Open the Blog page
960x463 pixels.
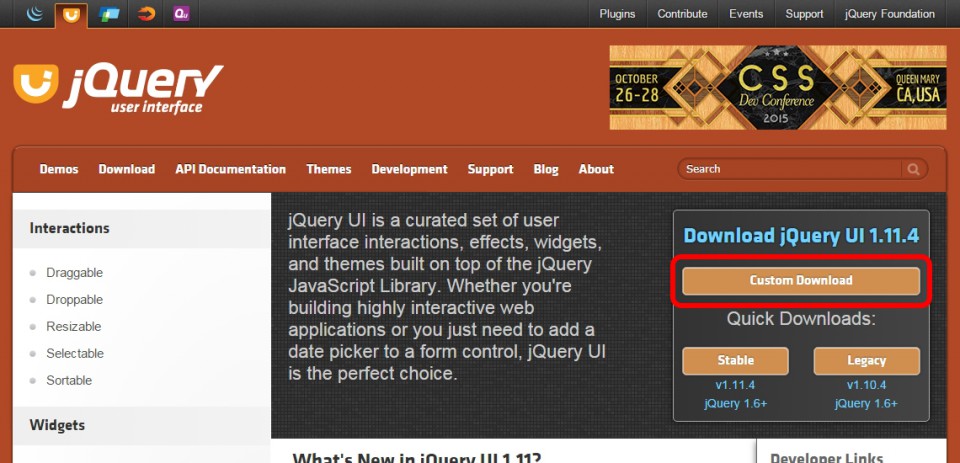coord(546,169)
